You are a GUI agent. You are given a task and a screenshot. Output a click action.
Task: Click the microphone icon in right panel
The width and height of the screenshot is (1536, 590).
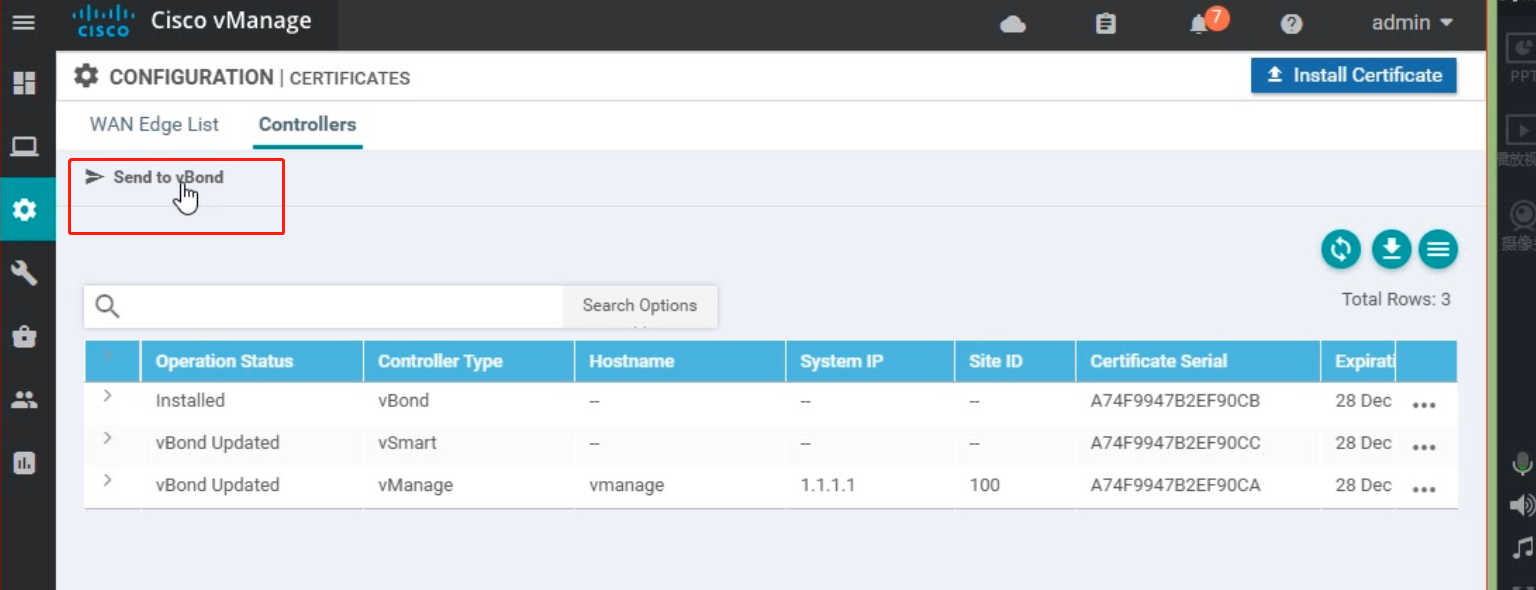[1522, 464]
